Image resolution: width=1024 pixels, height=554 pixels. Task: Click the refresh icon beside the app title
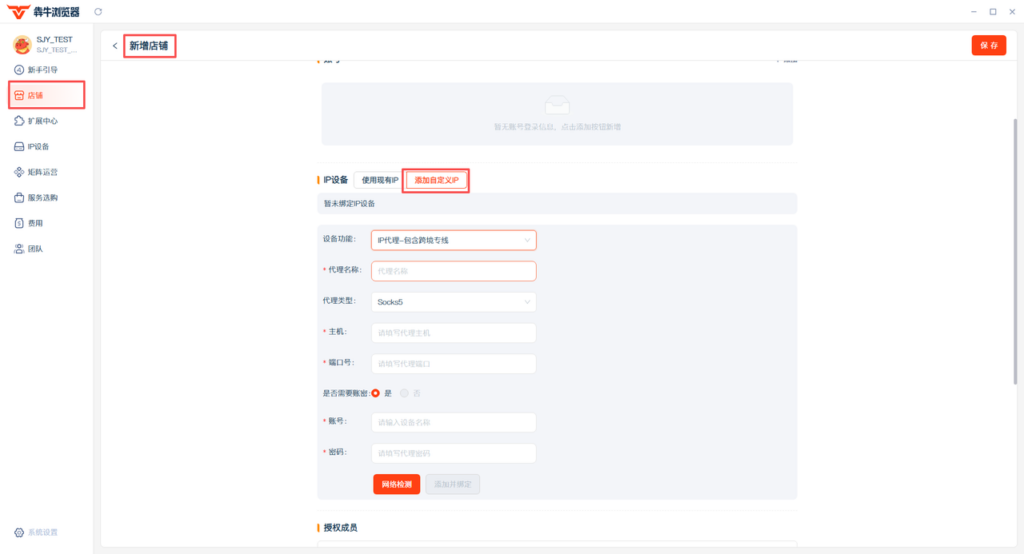pos(98,12)
